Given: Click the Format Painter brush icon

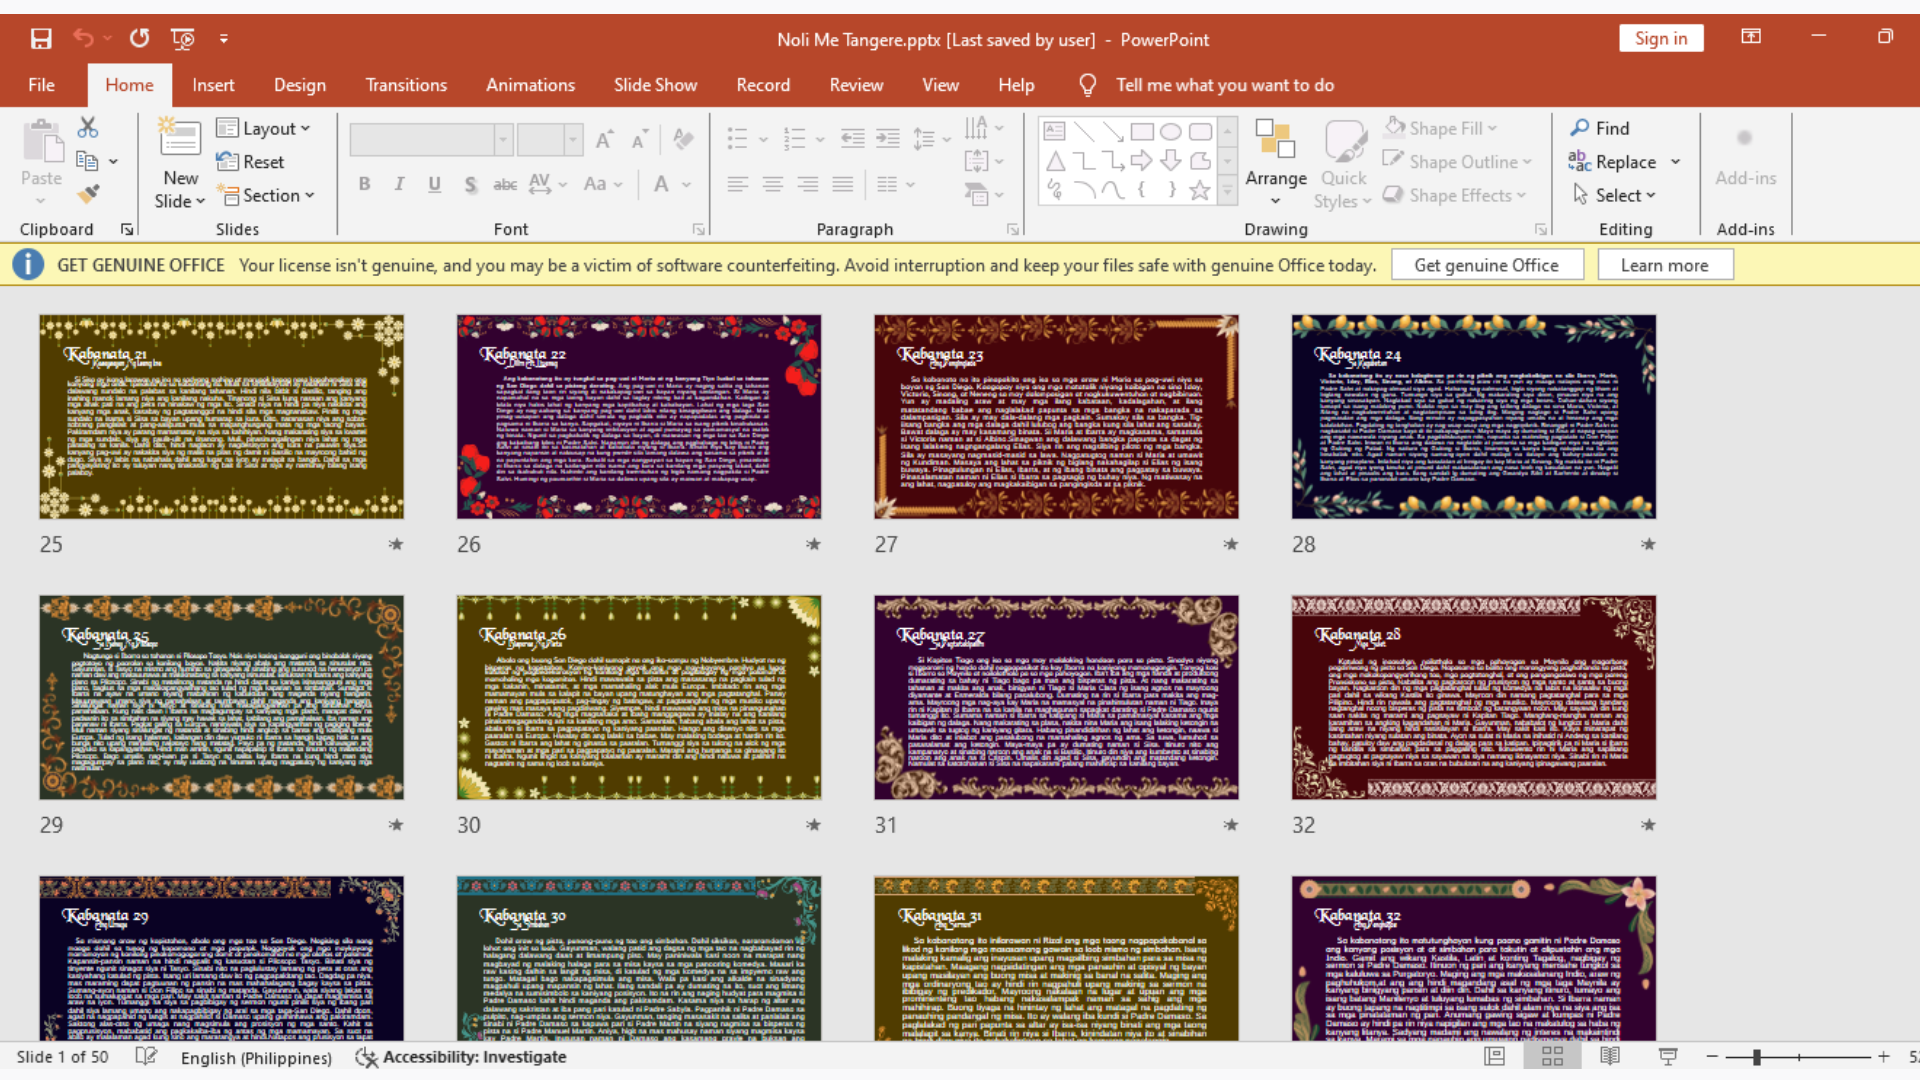Looking at the screenshot, I should click(88, 193).
